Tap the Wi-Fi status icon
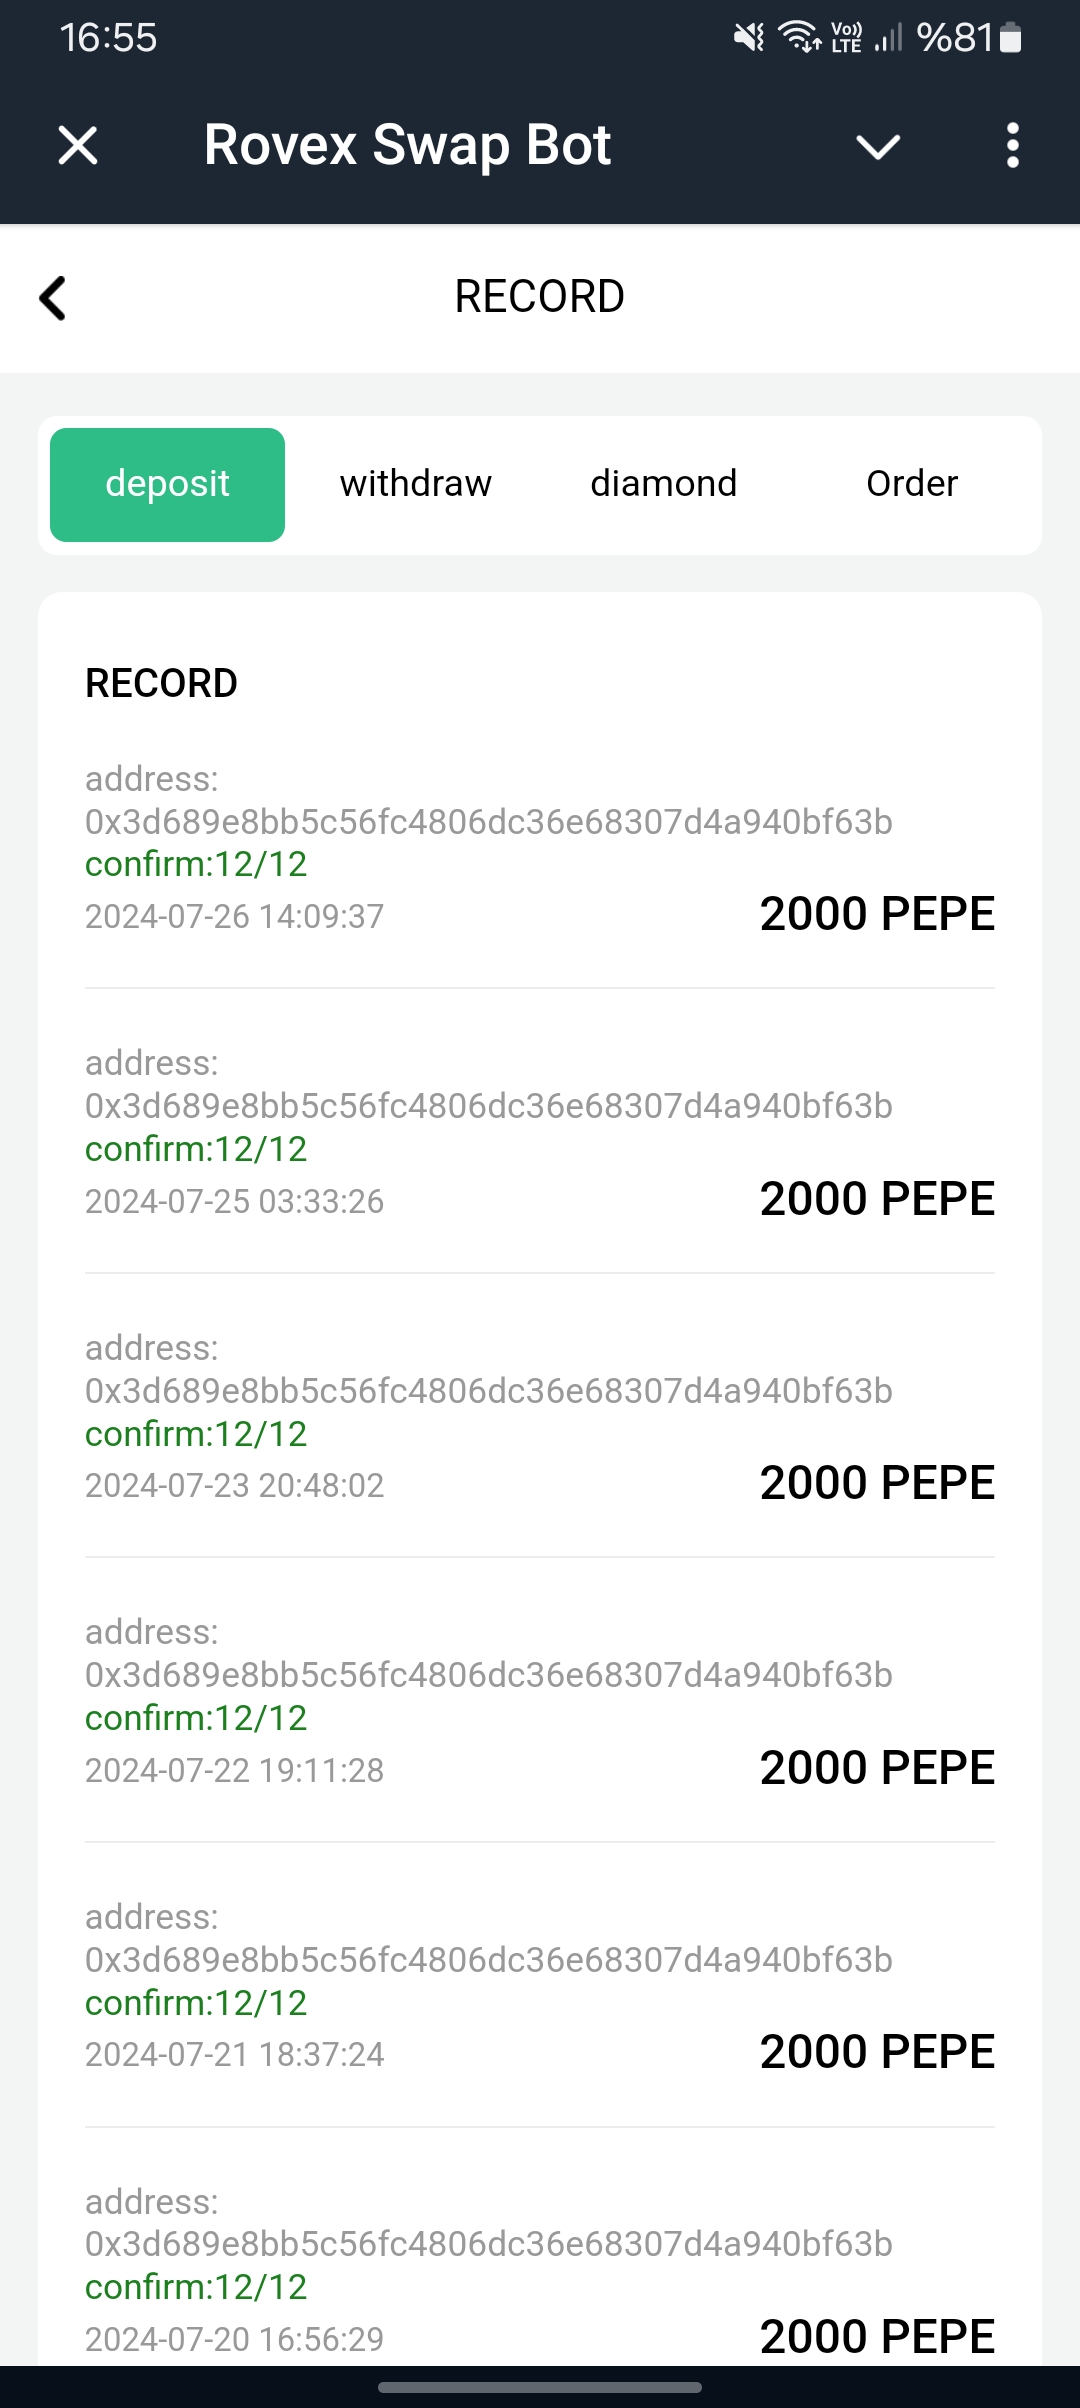 799,37
